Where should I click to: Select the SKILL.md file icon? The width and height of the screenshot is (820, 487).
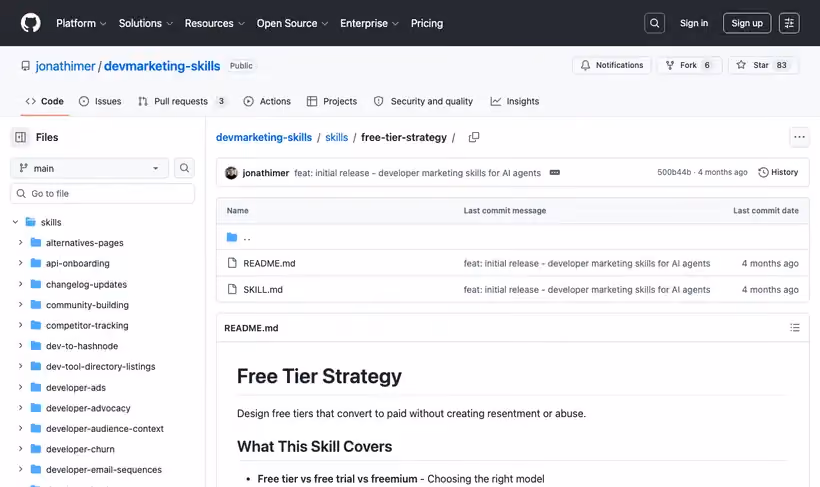click(x=232, y=289)
